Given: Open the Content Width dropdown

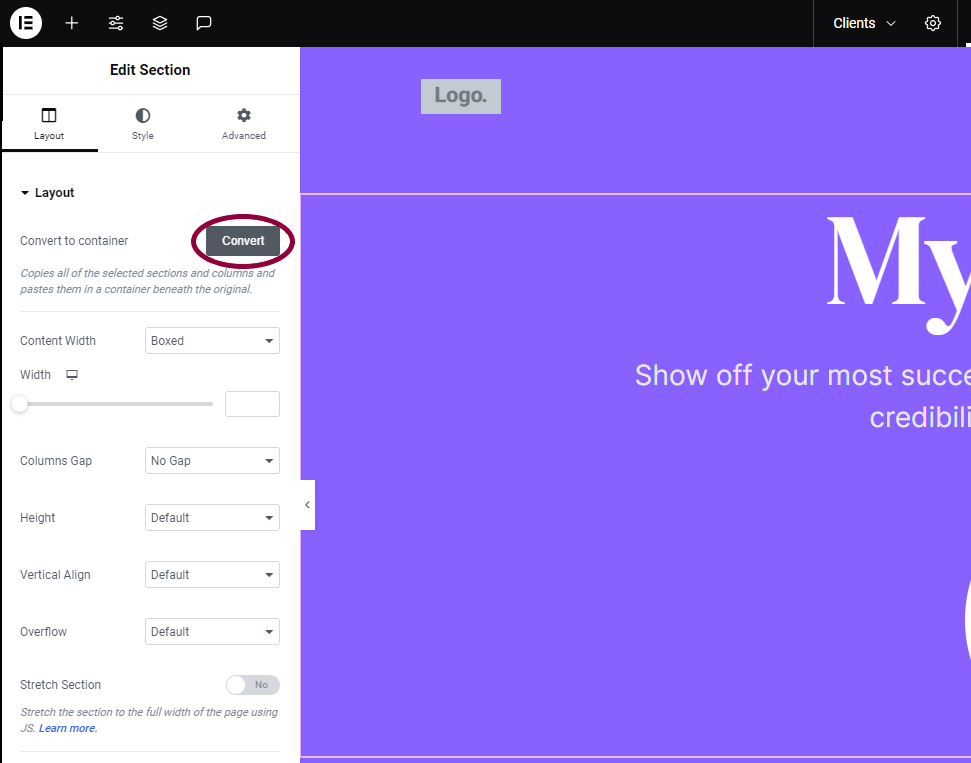Looking at the screenshot, I should (x=212, y=341).
